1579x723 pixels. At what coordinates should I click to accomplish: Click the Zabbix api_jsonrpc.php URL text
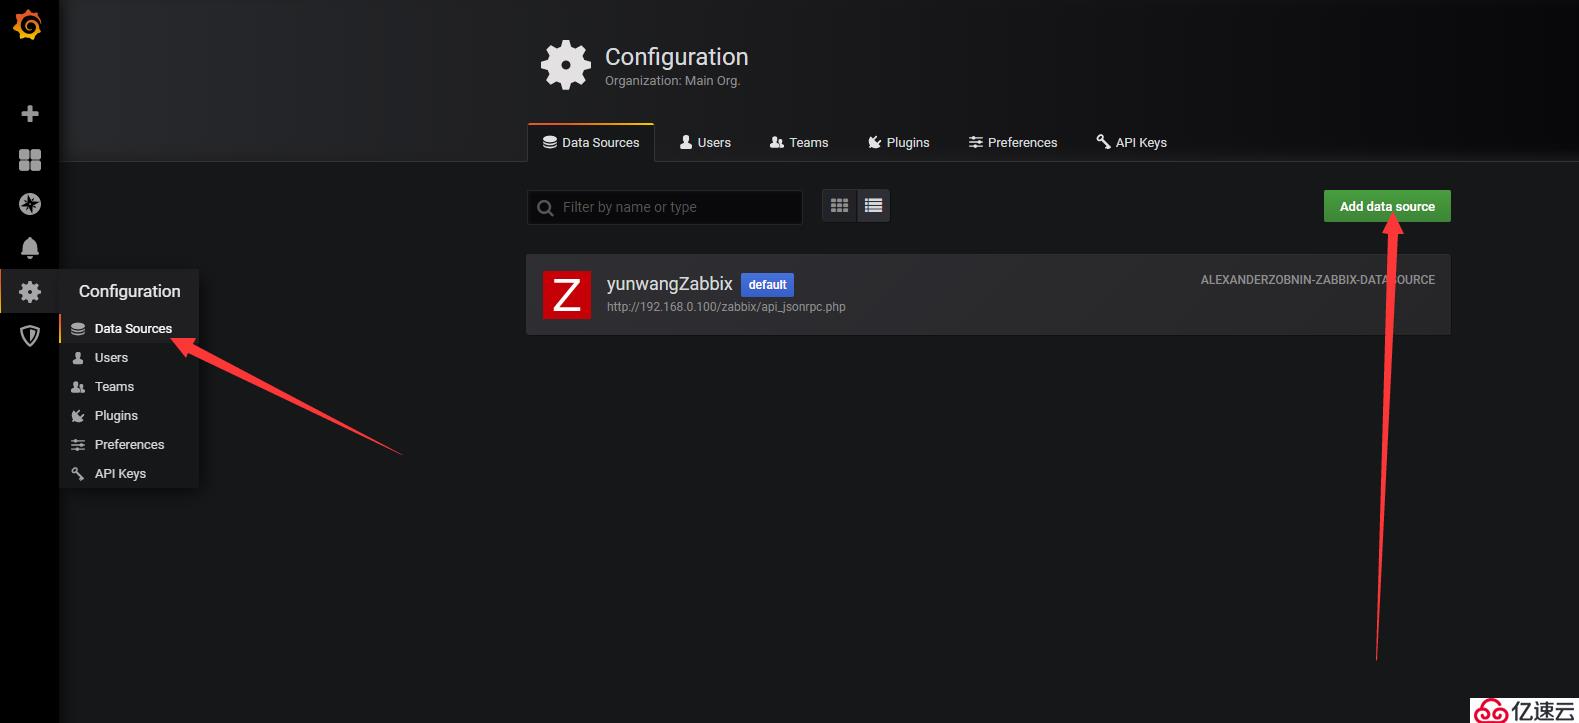click(726, 307)
